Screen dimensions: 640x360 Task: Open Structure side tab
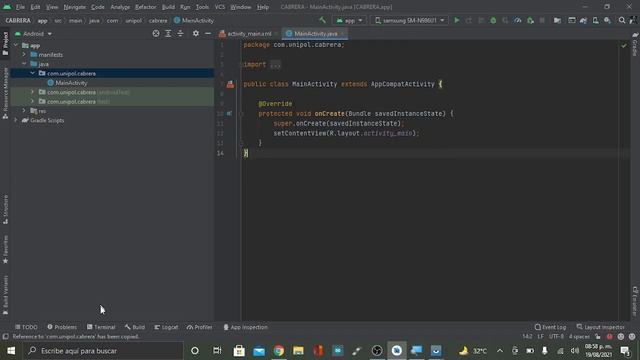pos(5,209)
